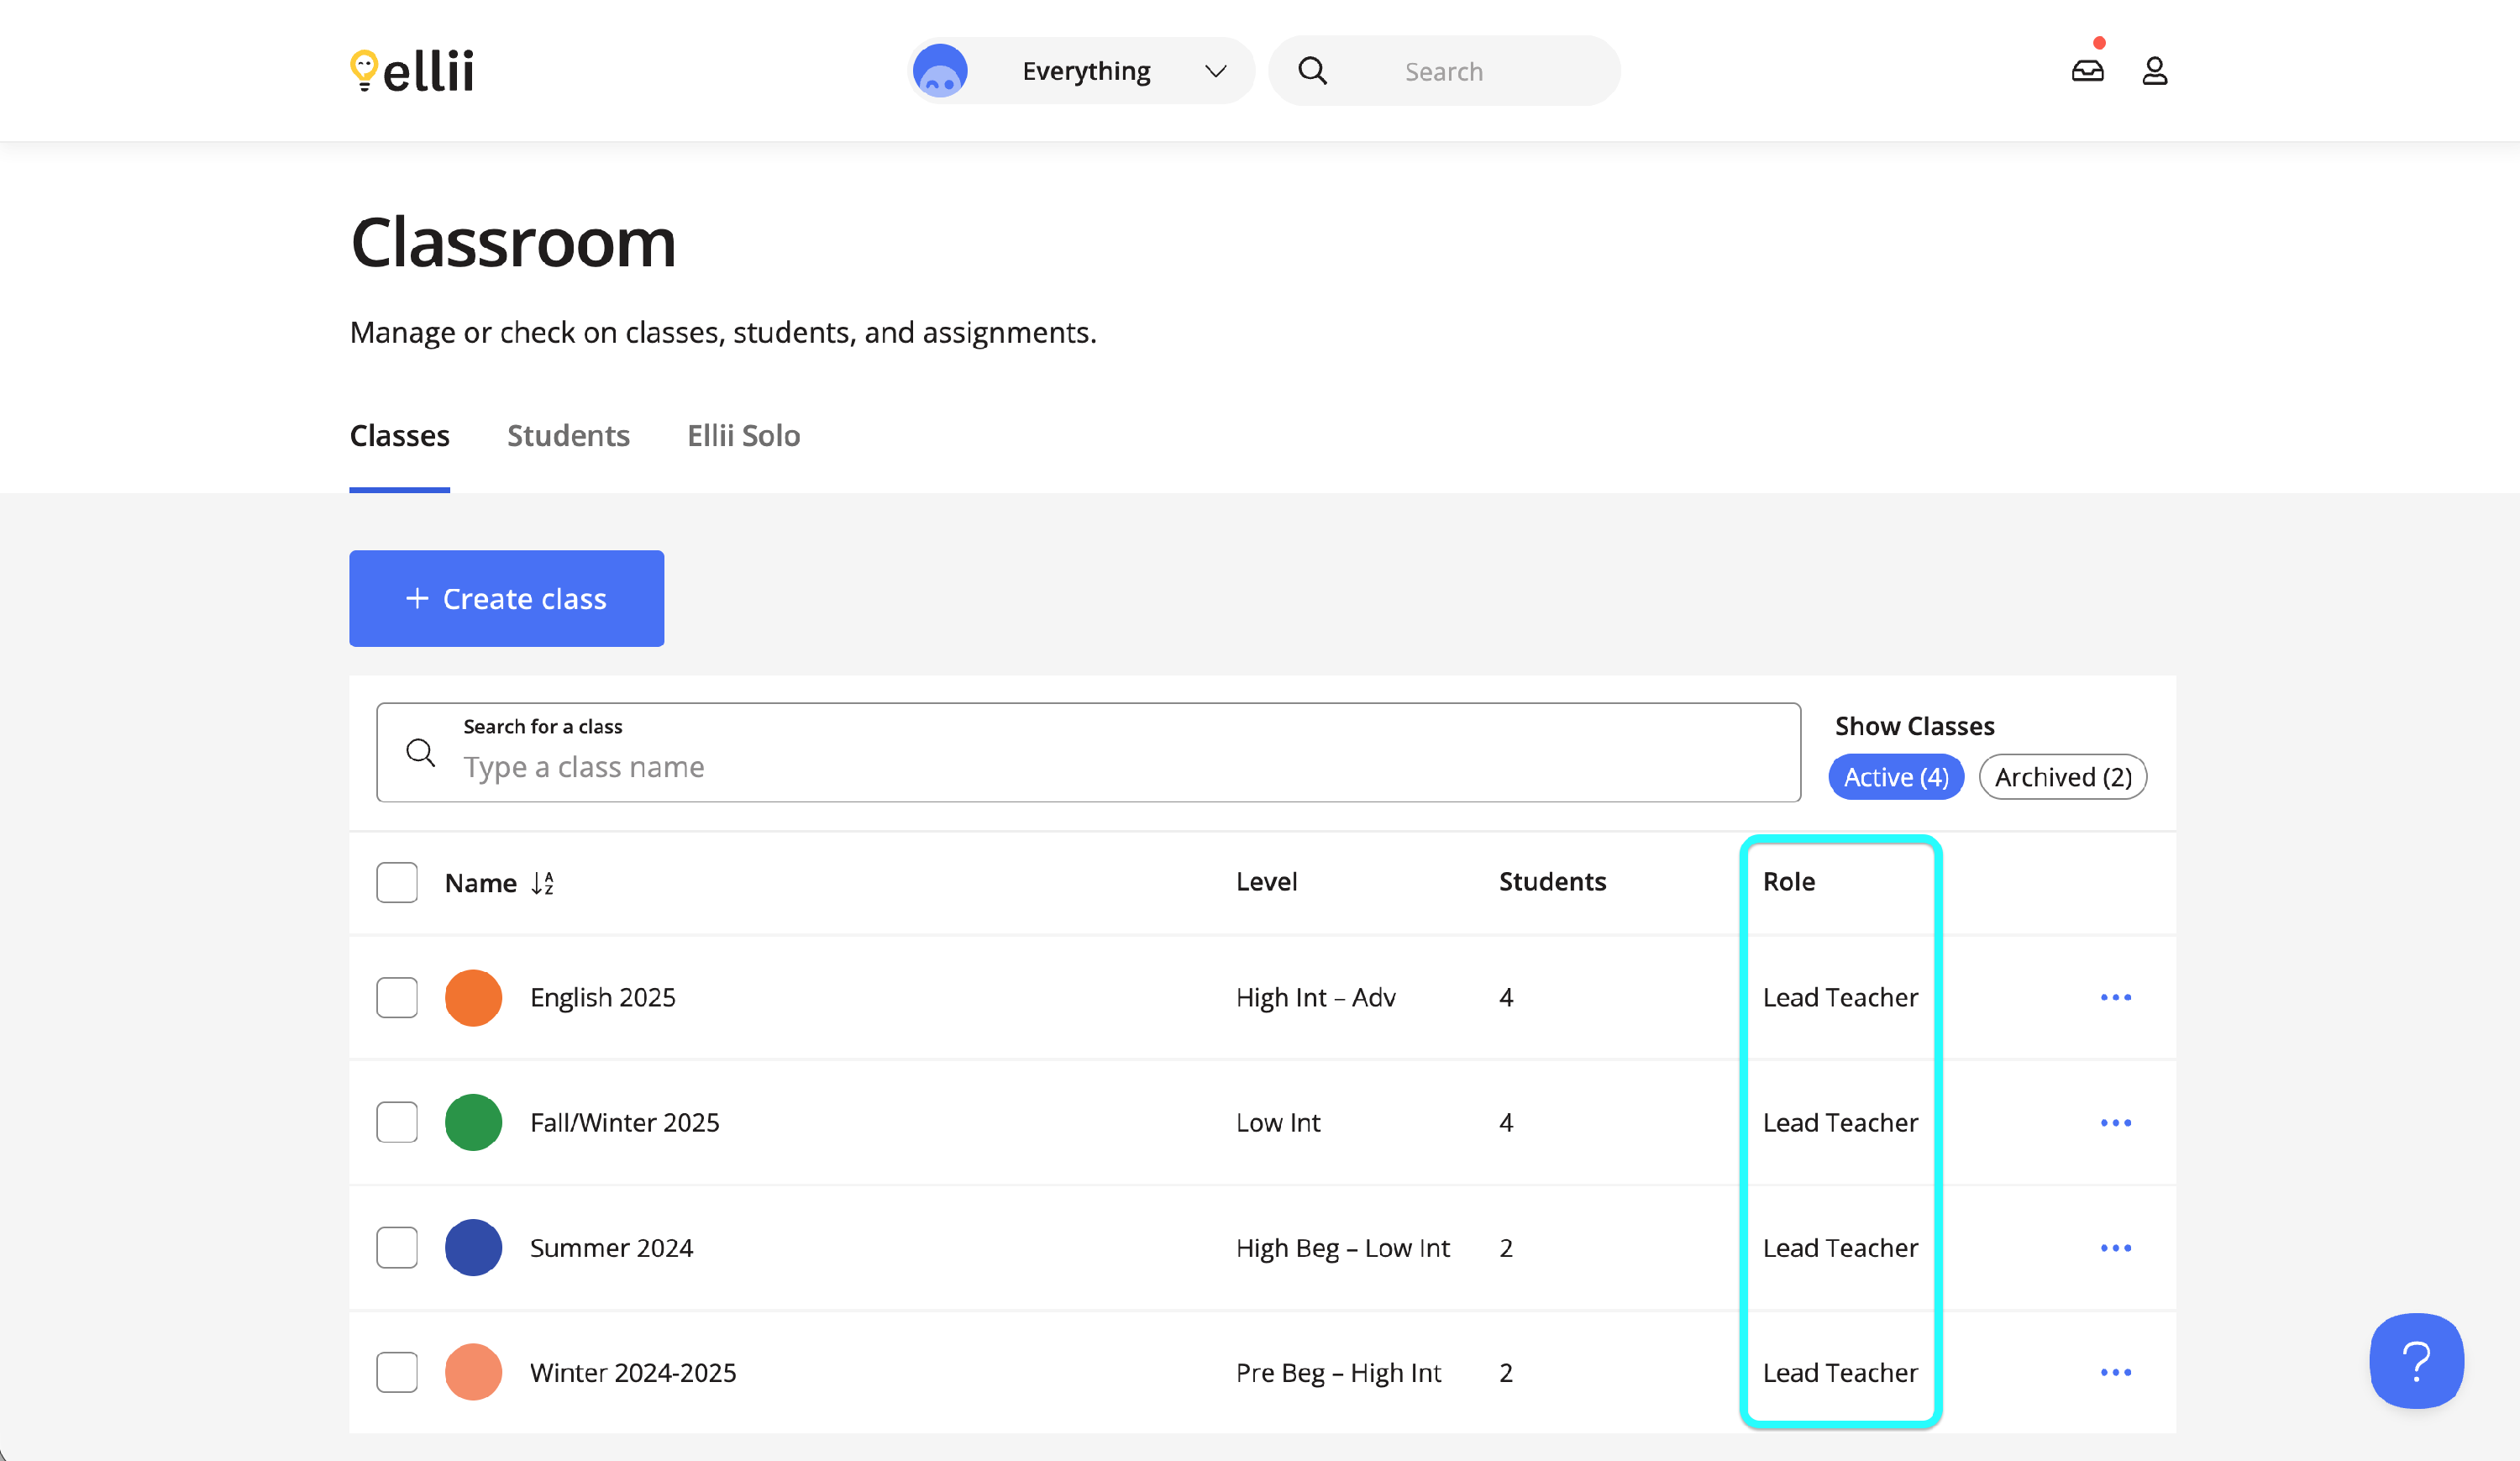Image resolution: width=2520 pixels, height=1461 pixels.
Task: Open more options for English 2025
Action: 2115,997
